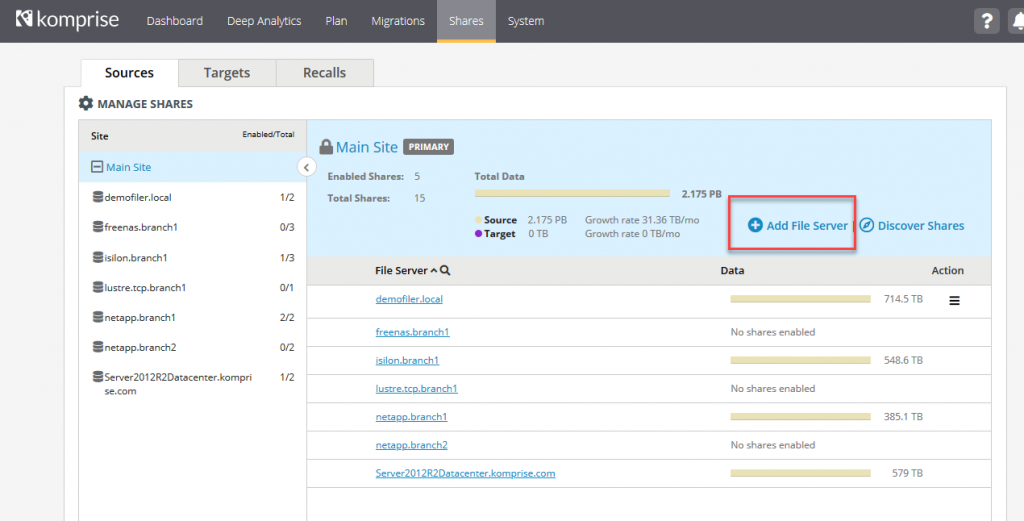The image size is (1024, 521).
Task: Click the 385.1 TB value for netapp.branch1
Action: tap(903, 417)
